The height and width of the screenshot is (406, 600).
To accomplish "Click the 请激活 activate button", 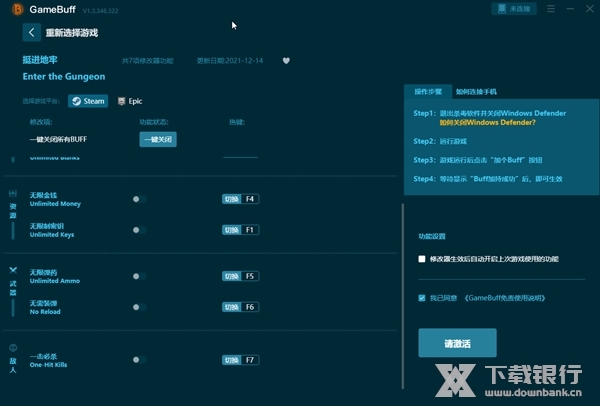I will pos(456,343).
